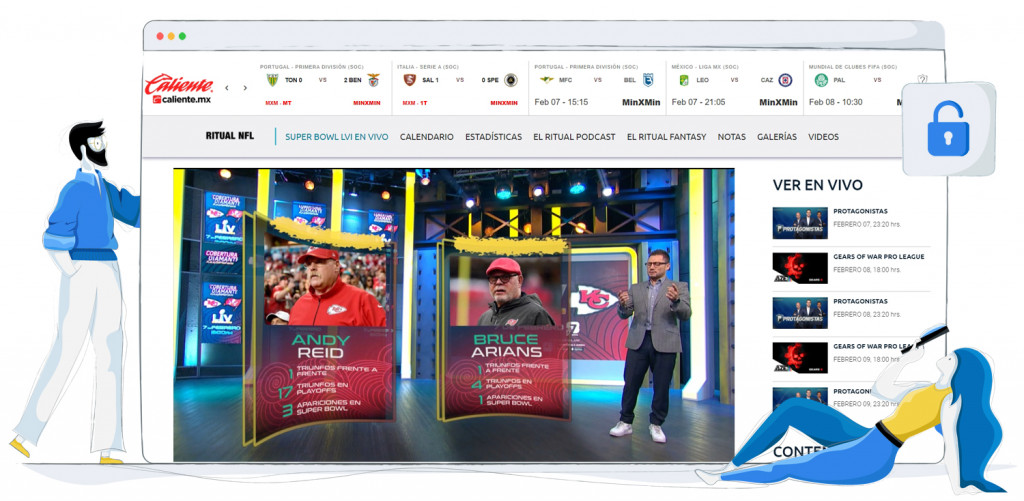Select the CAZ Cruz Azul crest
The height and width of the screenshot is (501, 1024).
pos(785,80)
